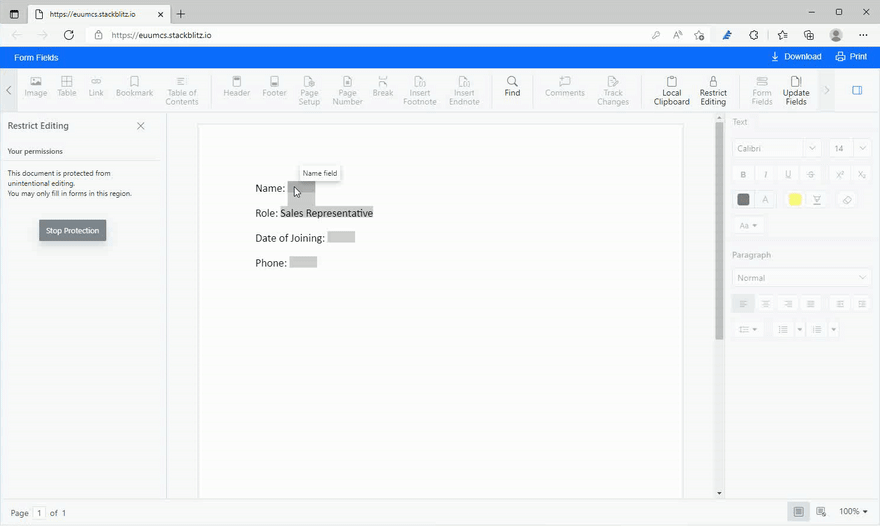Click the Sales Representative role field
The height and width of the screenshot is (526, 880).
pos(327,213)
